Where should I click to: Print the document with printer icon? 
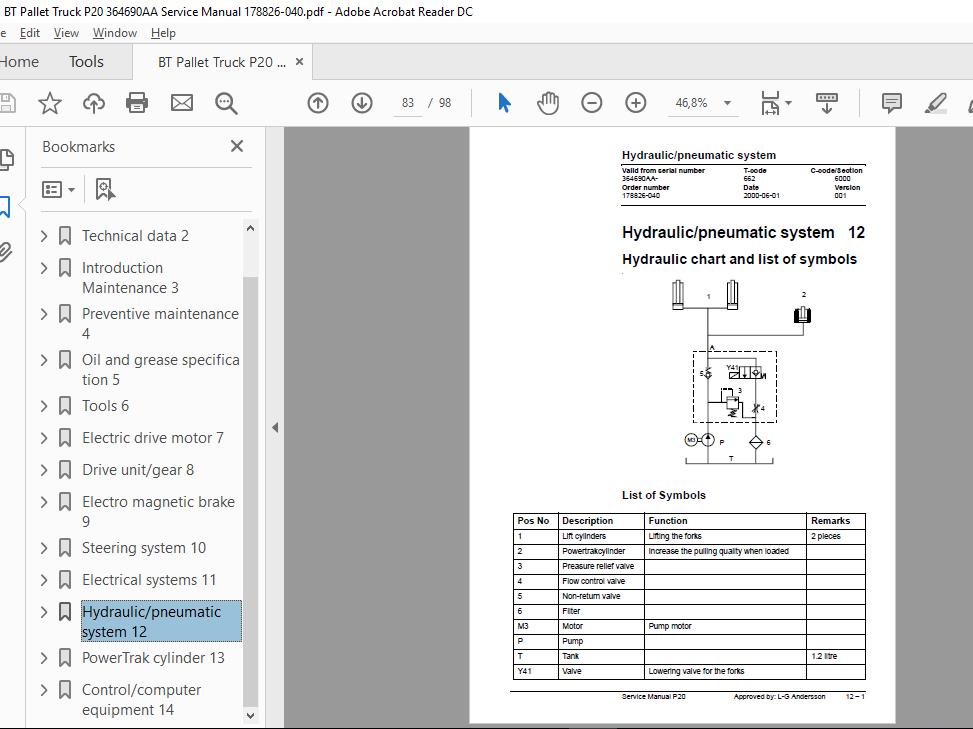137,103
